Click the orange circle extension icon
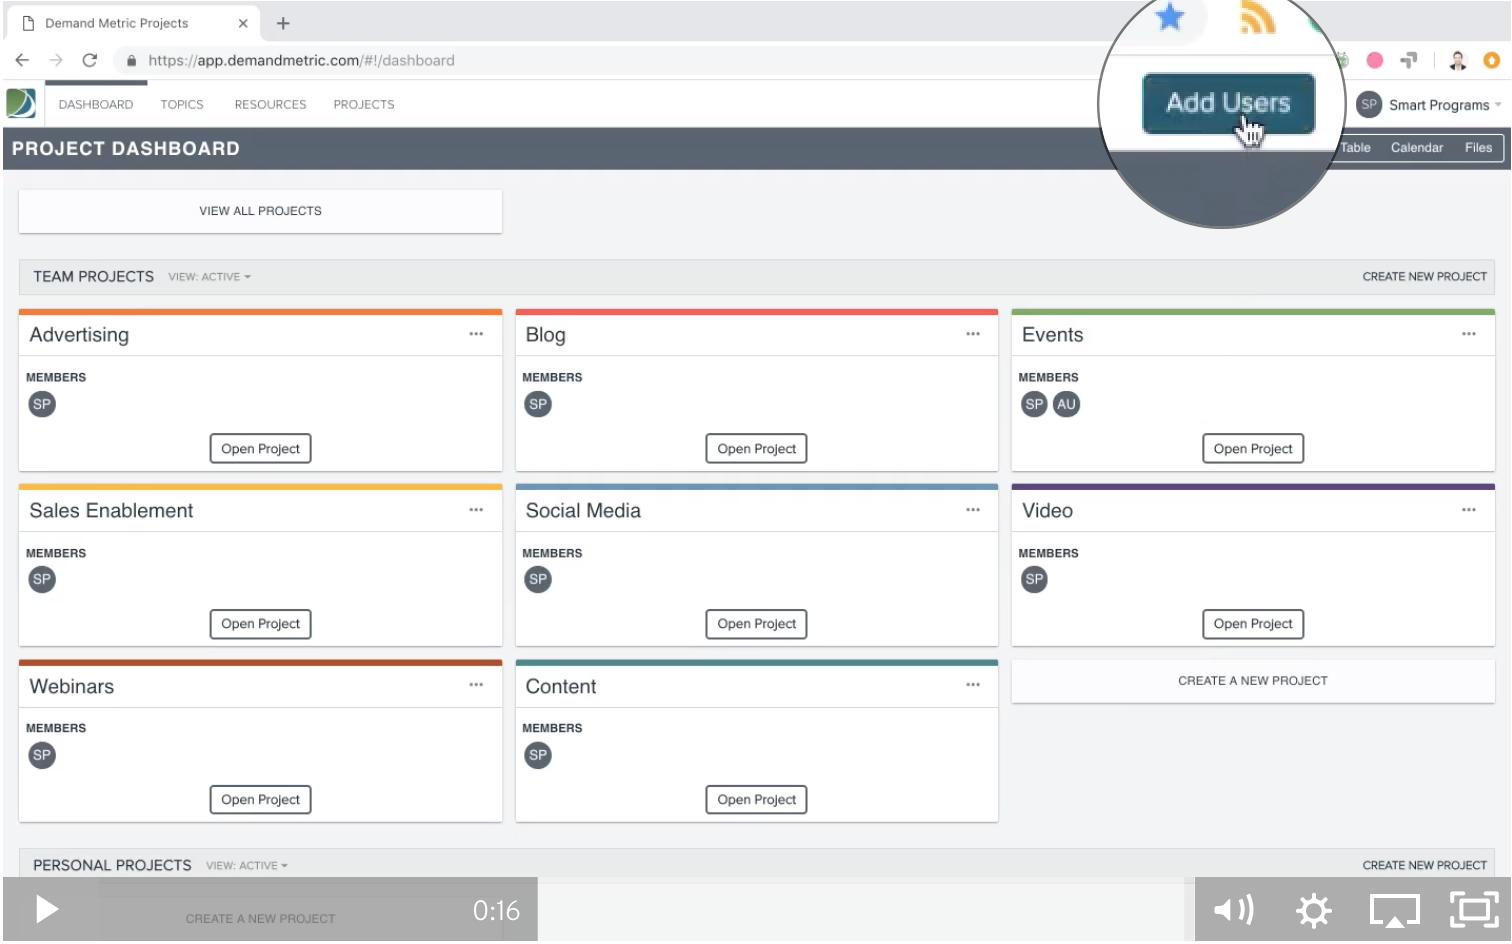Screen dimensions: 1512x944 [x=1491, y=60]
